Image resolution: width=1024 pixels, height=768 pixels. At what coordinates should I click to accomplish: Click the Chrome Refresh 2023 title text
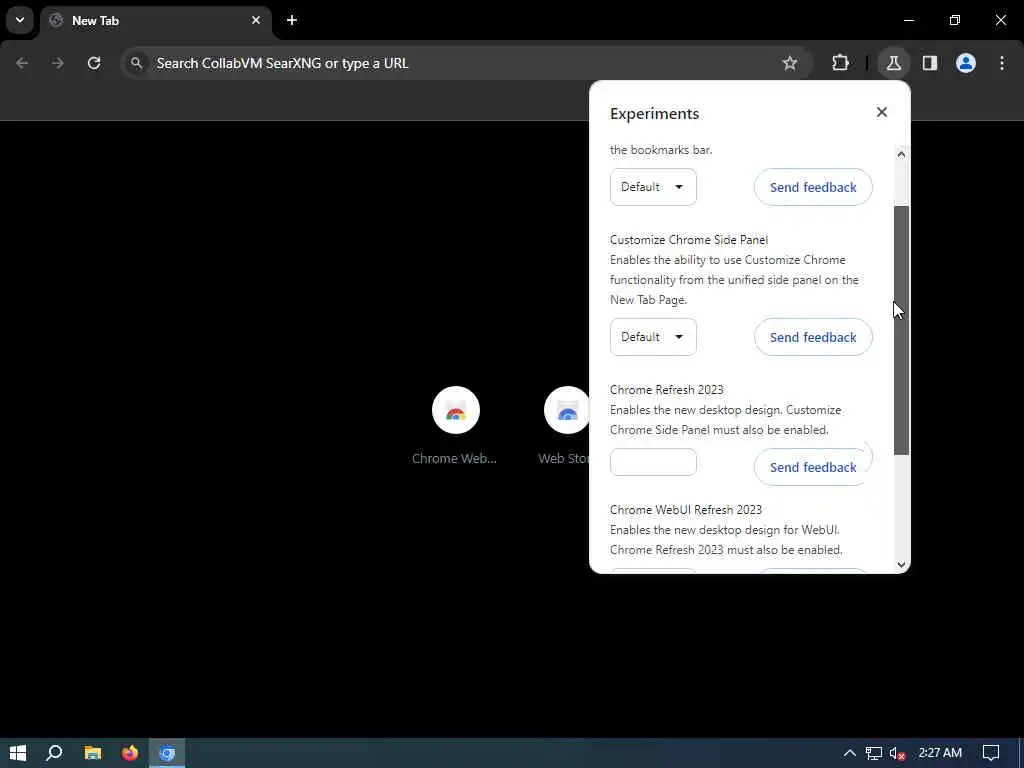[x=667, y=390]
